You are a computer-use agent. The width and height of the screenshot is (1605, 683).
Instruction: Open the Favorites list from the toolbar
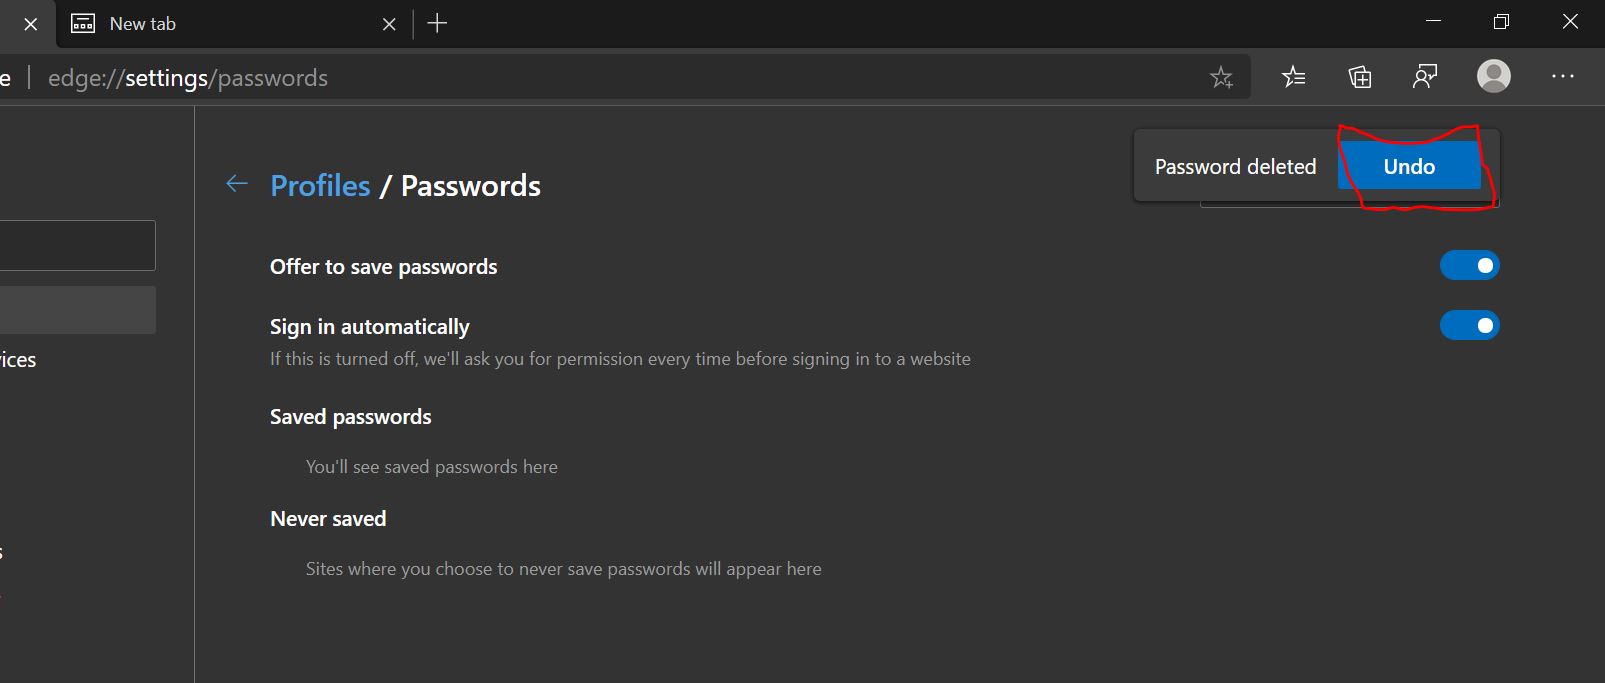pyautogui.click(x=1293, y=76)
